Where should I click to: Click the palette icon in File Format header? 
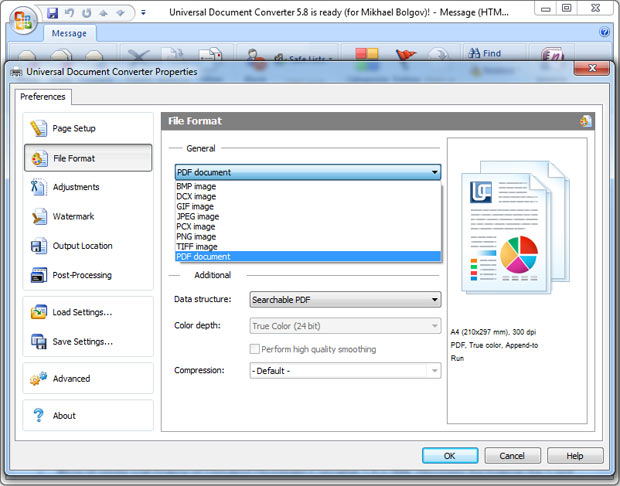[x=586, y=121]
